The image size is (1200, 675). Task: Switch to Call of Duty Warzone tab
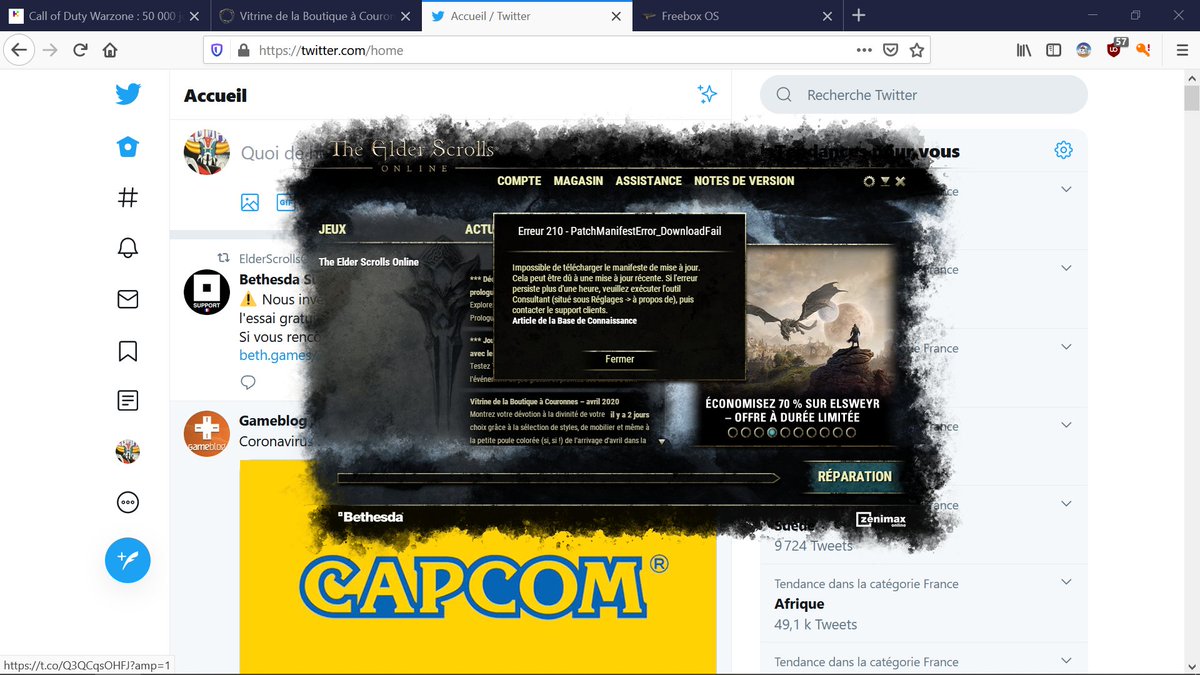105,16
